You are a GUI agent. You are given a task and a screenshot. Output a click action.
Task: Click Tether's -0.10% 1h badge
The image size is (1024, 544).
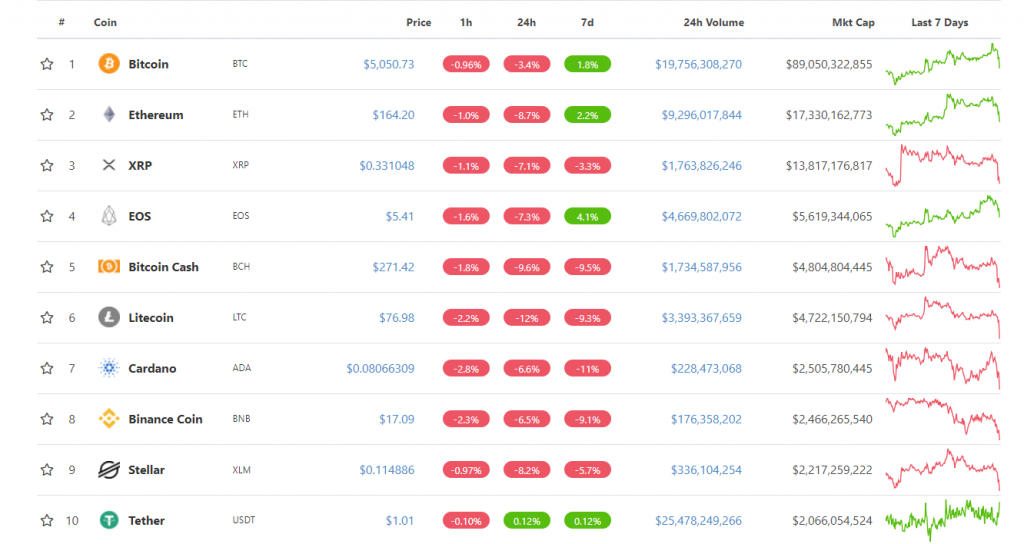pos(466,521)
